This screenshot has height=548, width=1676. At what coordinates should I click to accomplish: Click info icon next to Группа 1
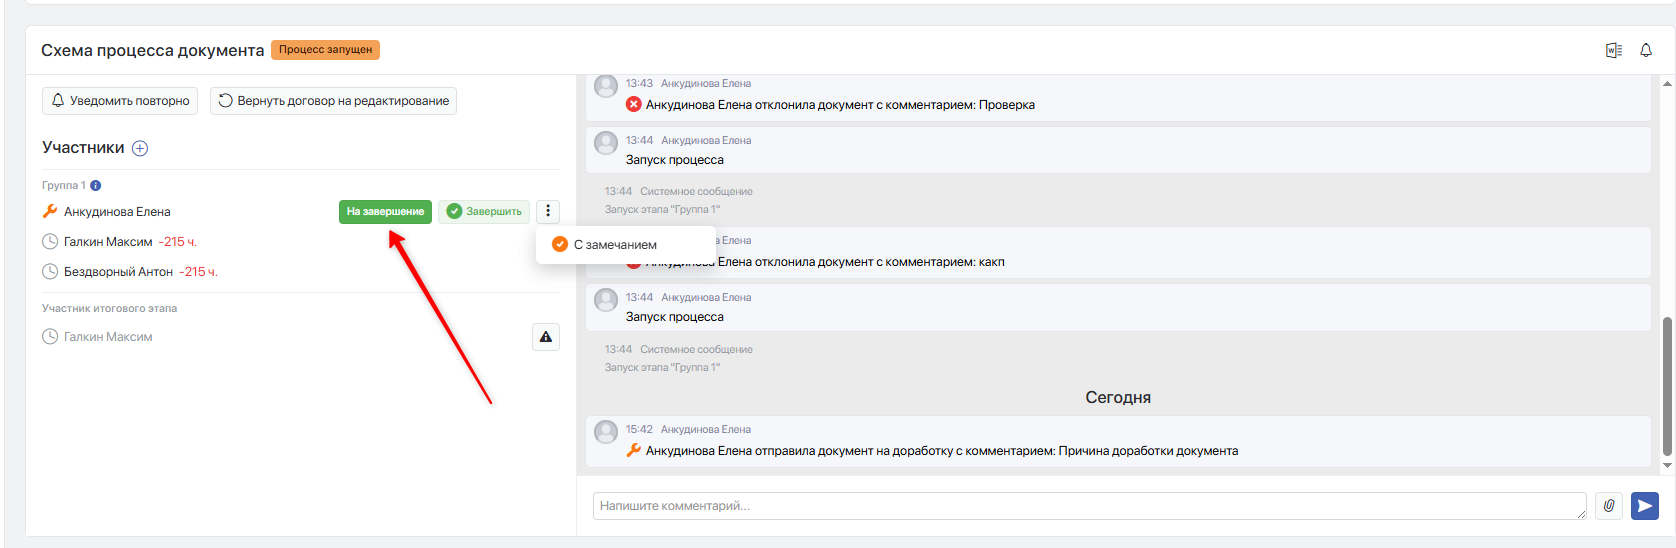click(96, 185)
